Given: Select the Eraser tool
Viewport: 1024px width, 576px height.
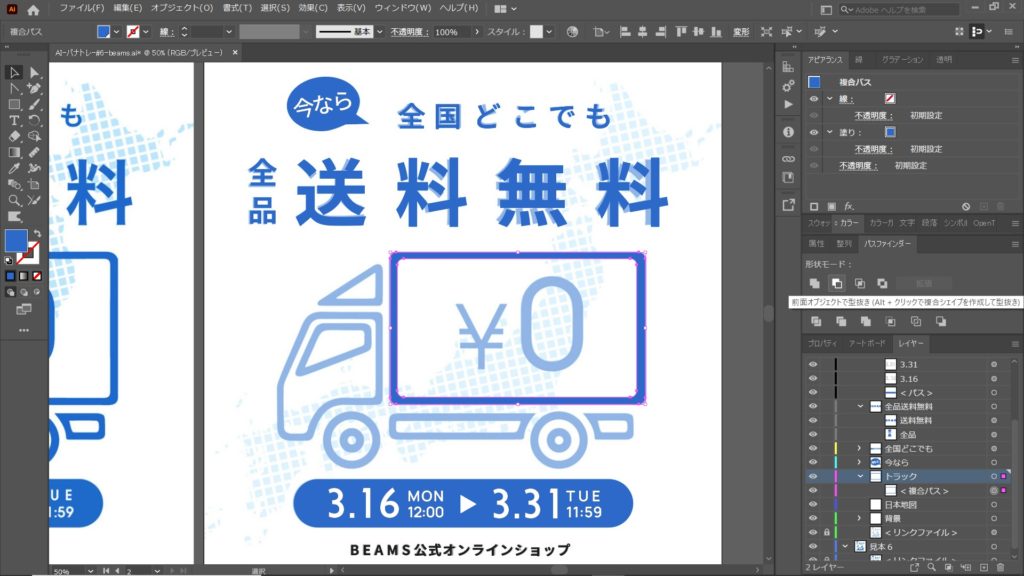Looking at the screenshot, I should pos(14,136).
